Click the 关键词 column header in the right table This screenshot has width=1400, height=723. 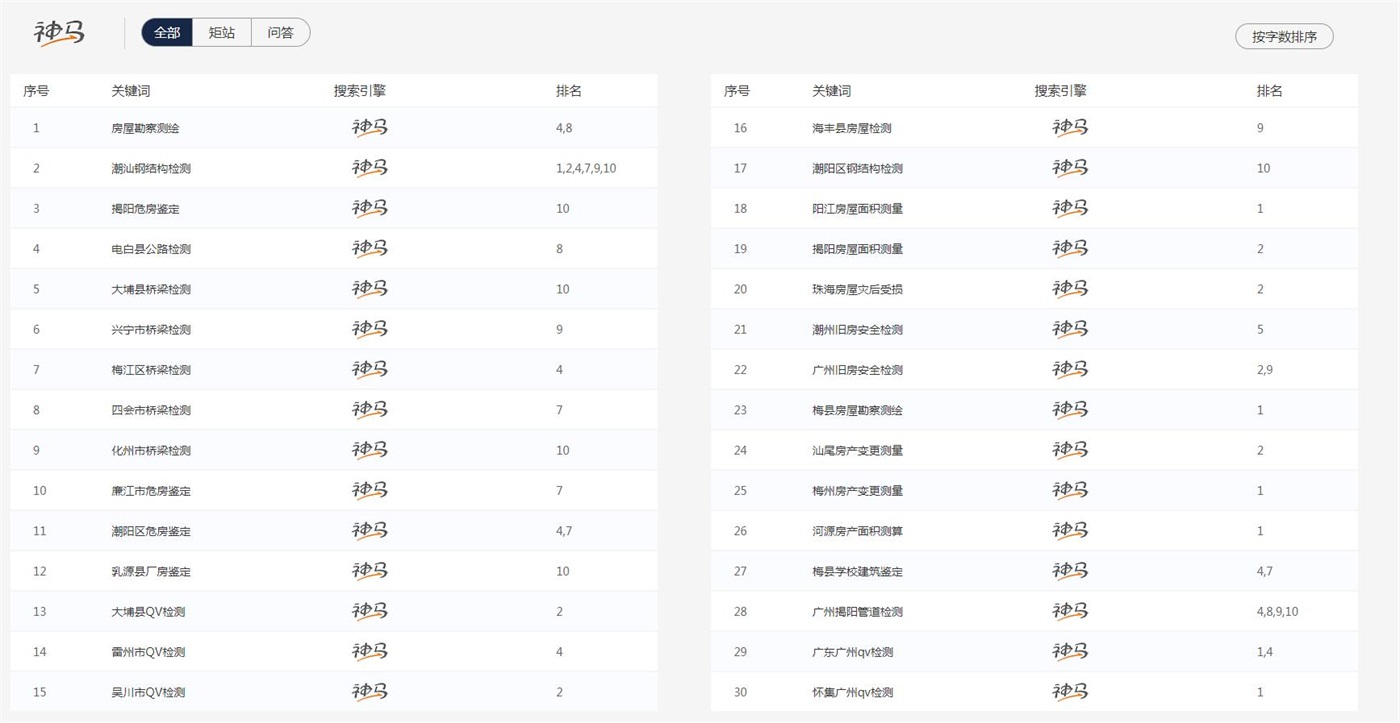pyautogui.click(x=831, y=91)
